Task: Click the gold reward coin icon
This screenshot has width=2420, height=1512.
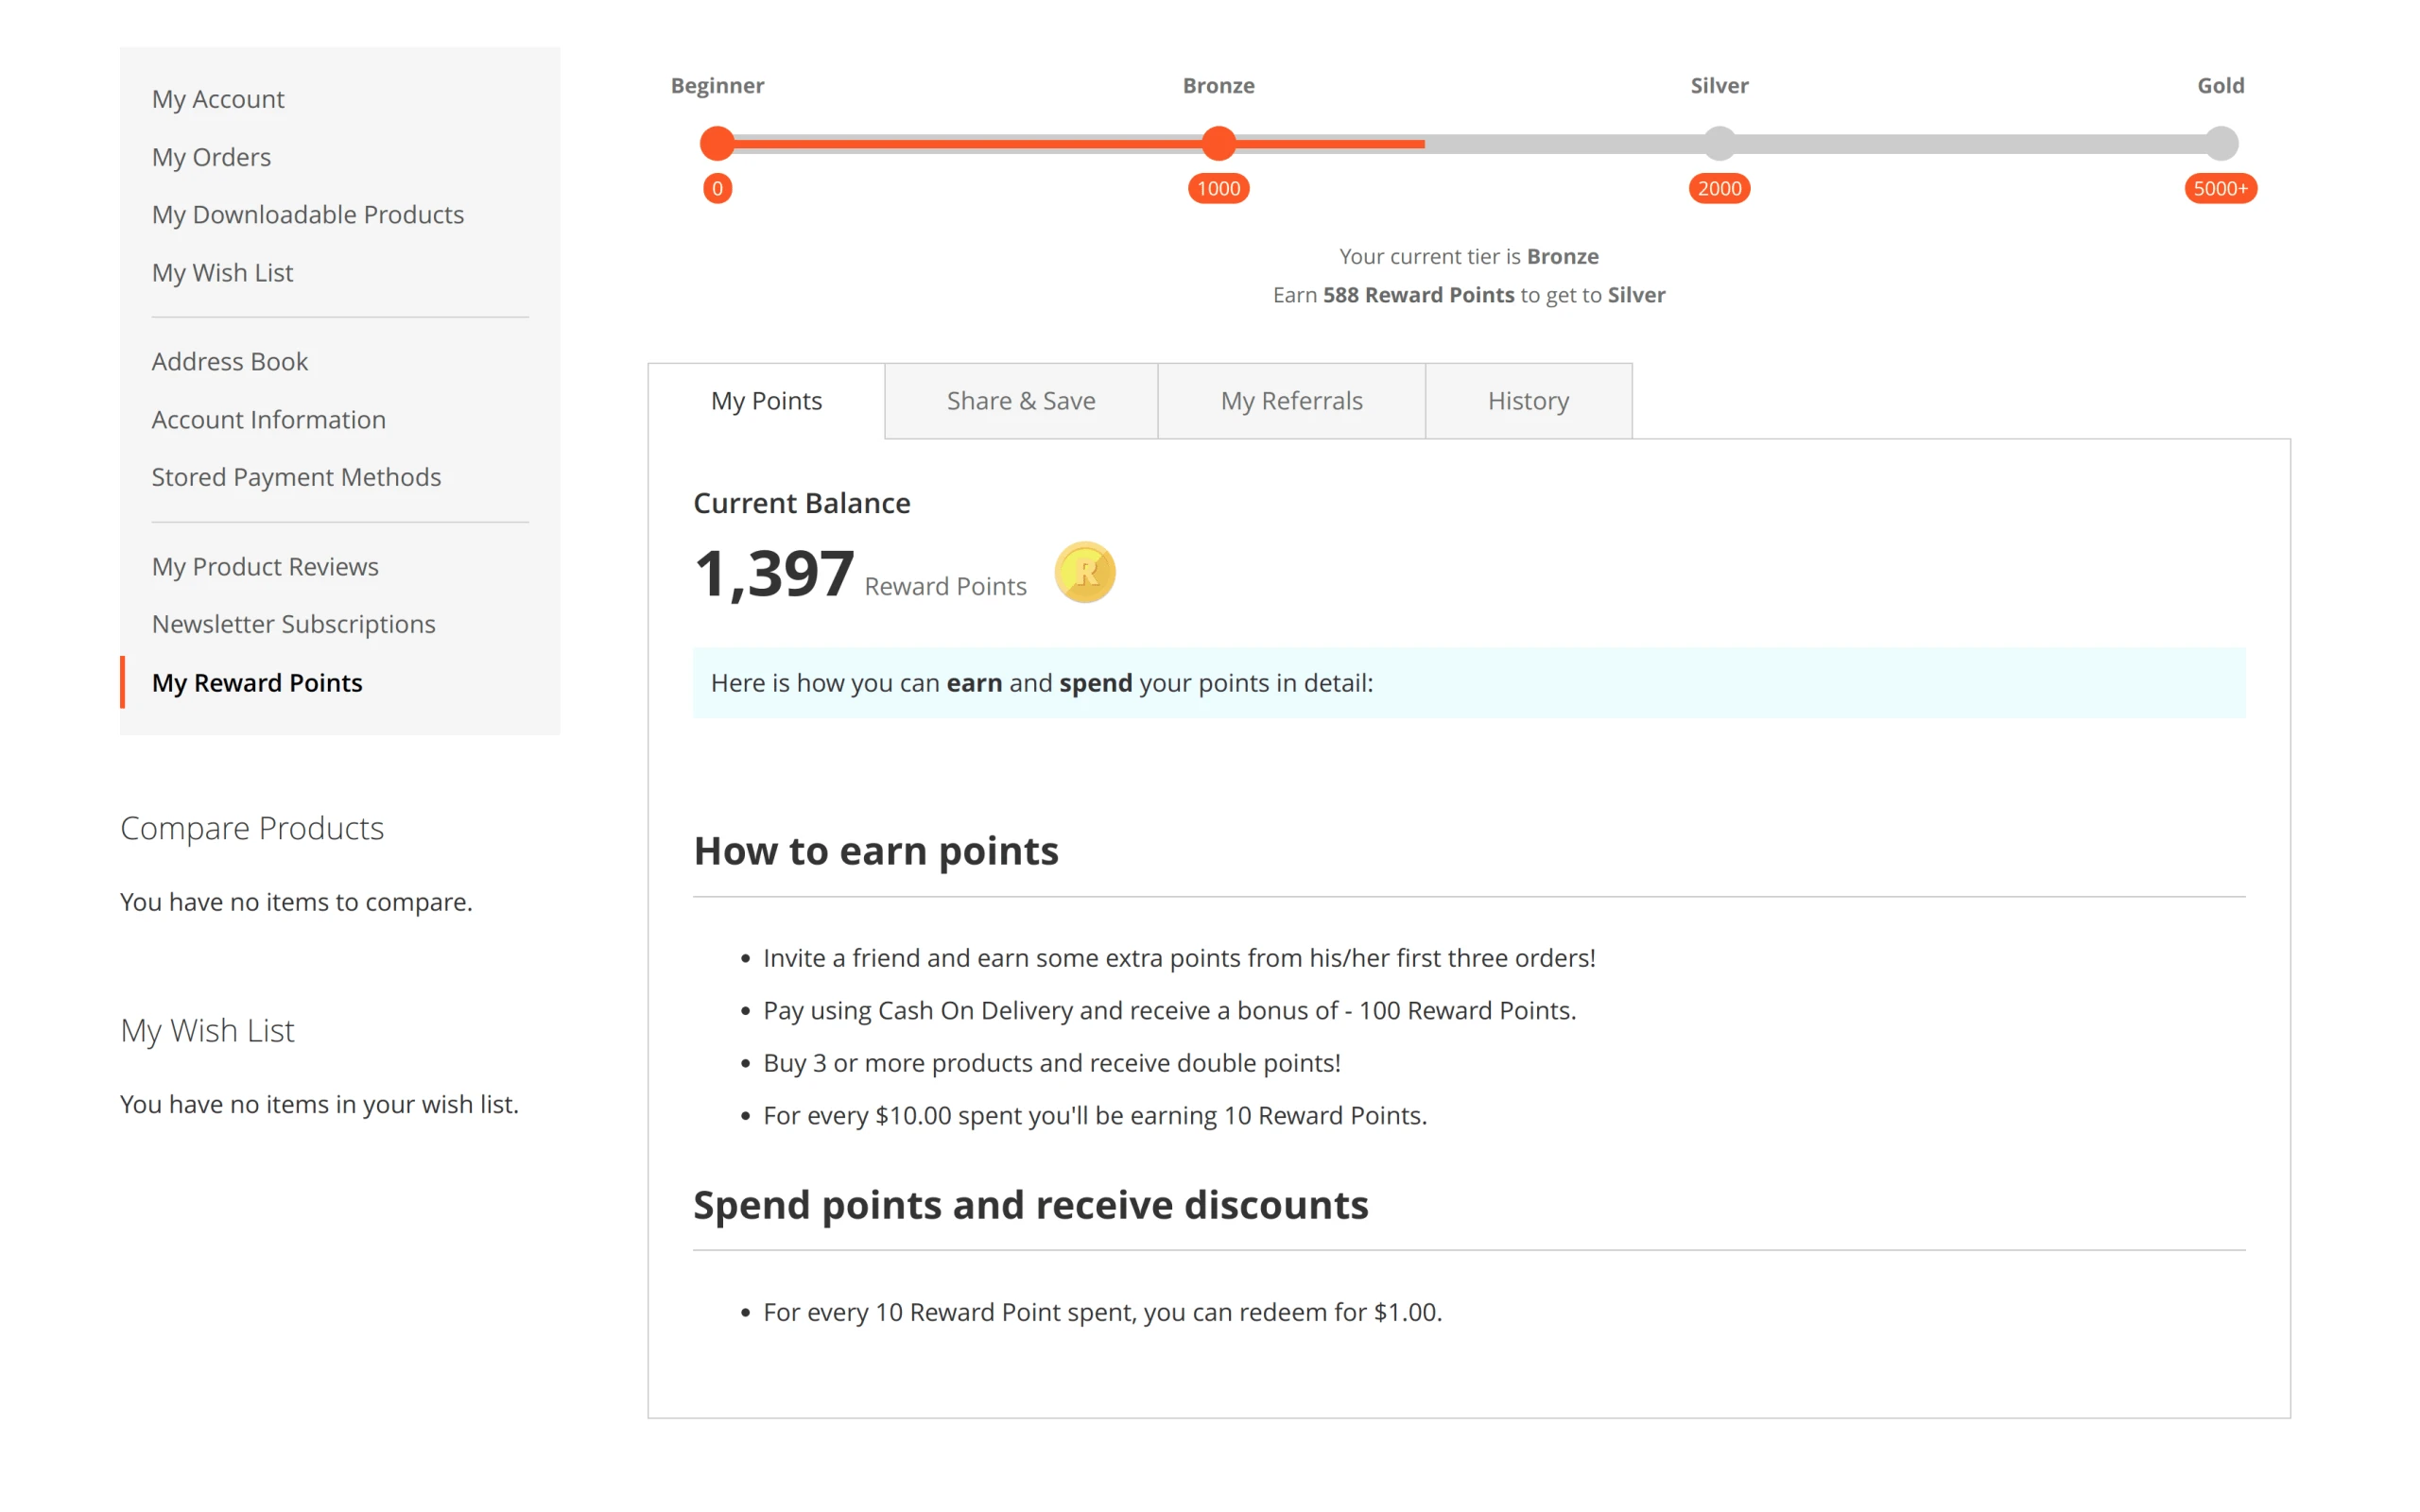Action: (x=1085, y=572)
